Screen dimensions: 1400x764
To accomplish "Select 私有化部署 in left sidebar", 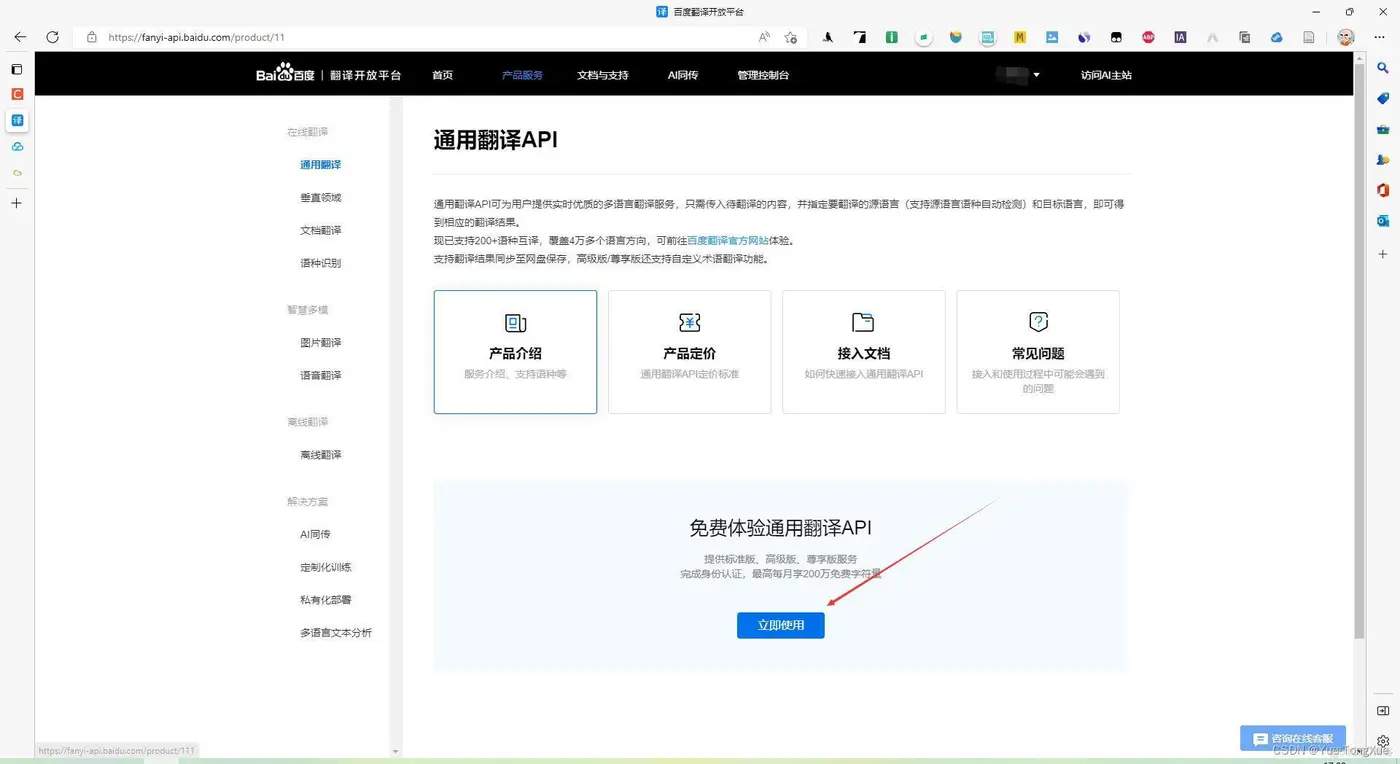I will pyautogui.click(x=325, y=600).
